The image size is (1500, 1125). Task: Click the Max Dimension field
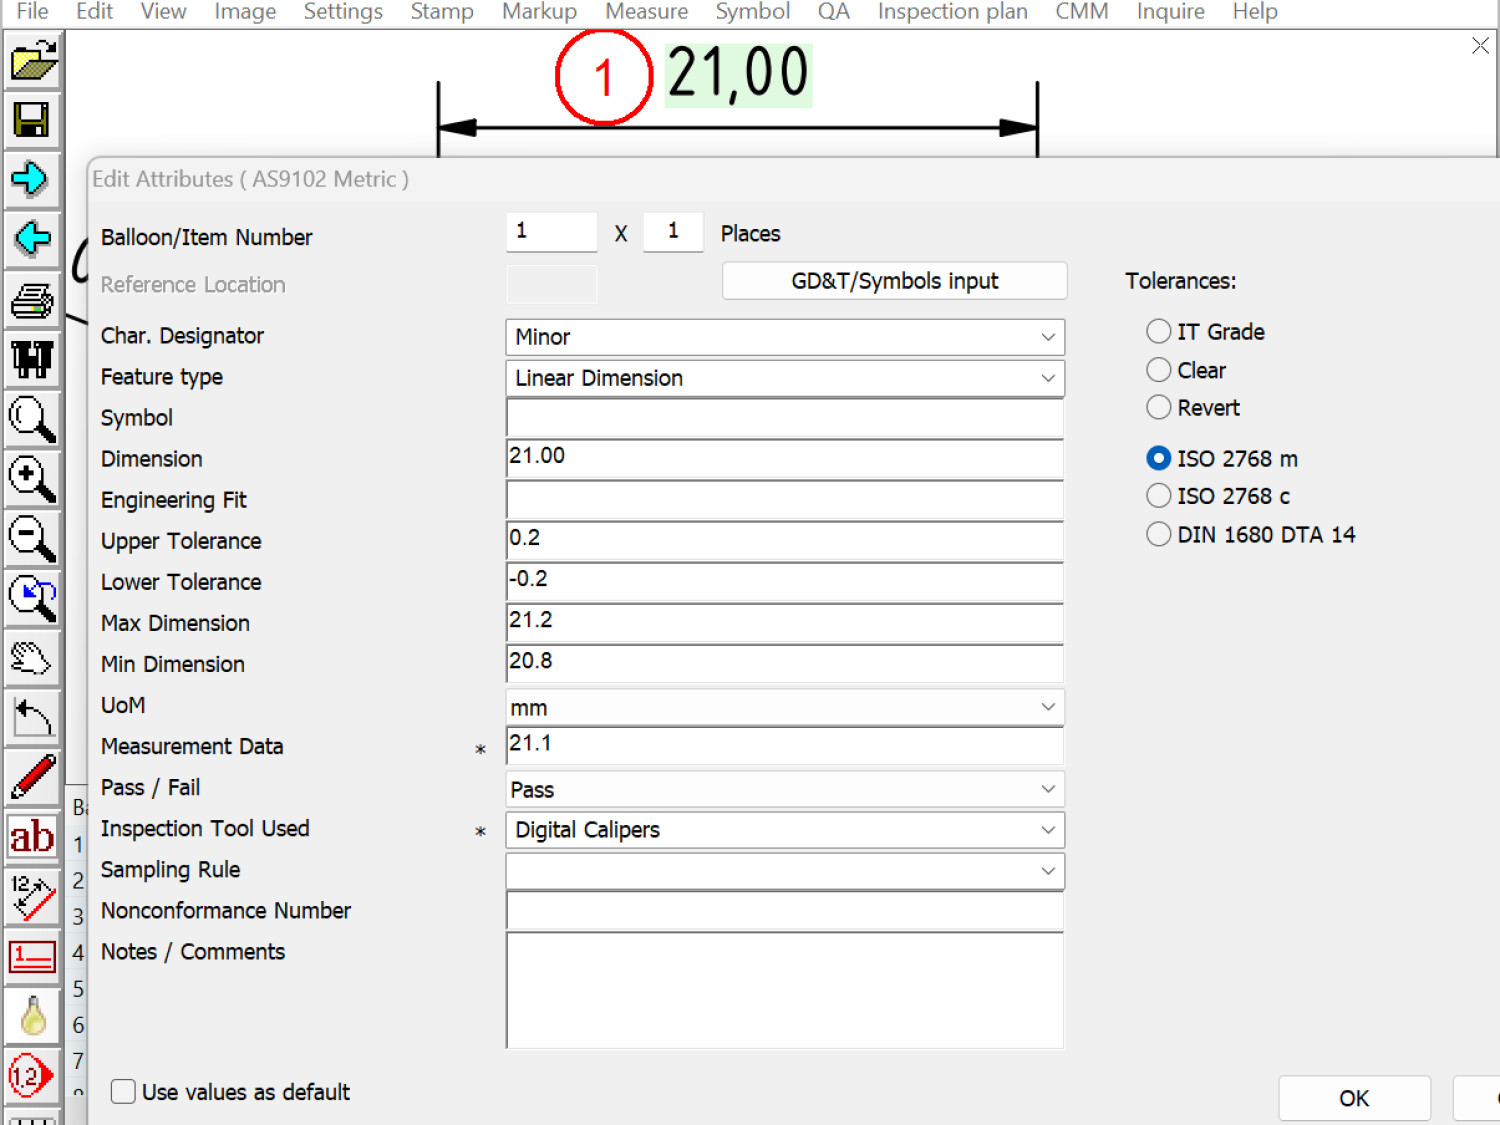tap(785, 623)
